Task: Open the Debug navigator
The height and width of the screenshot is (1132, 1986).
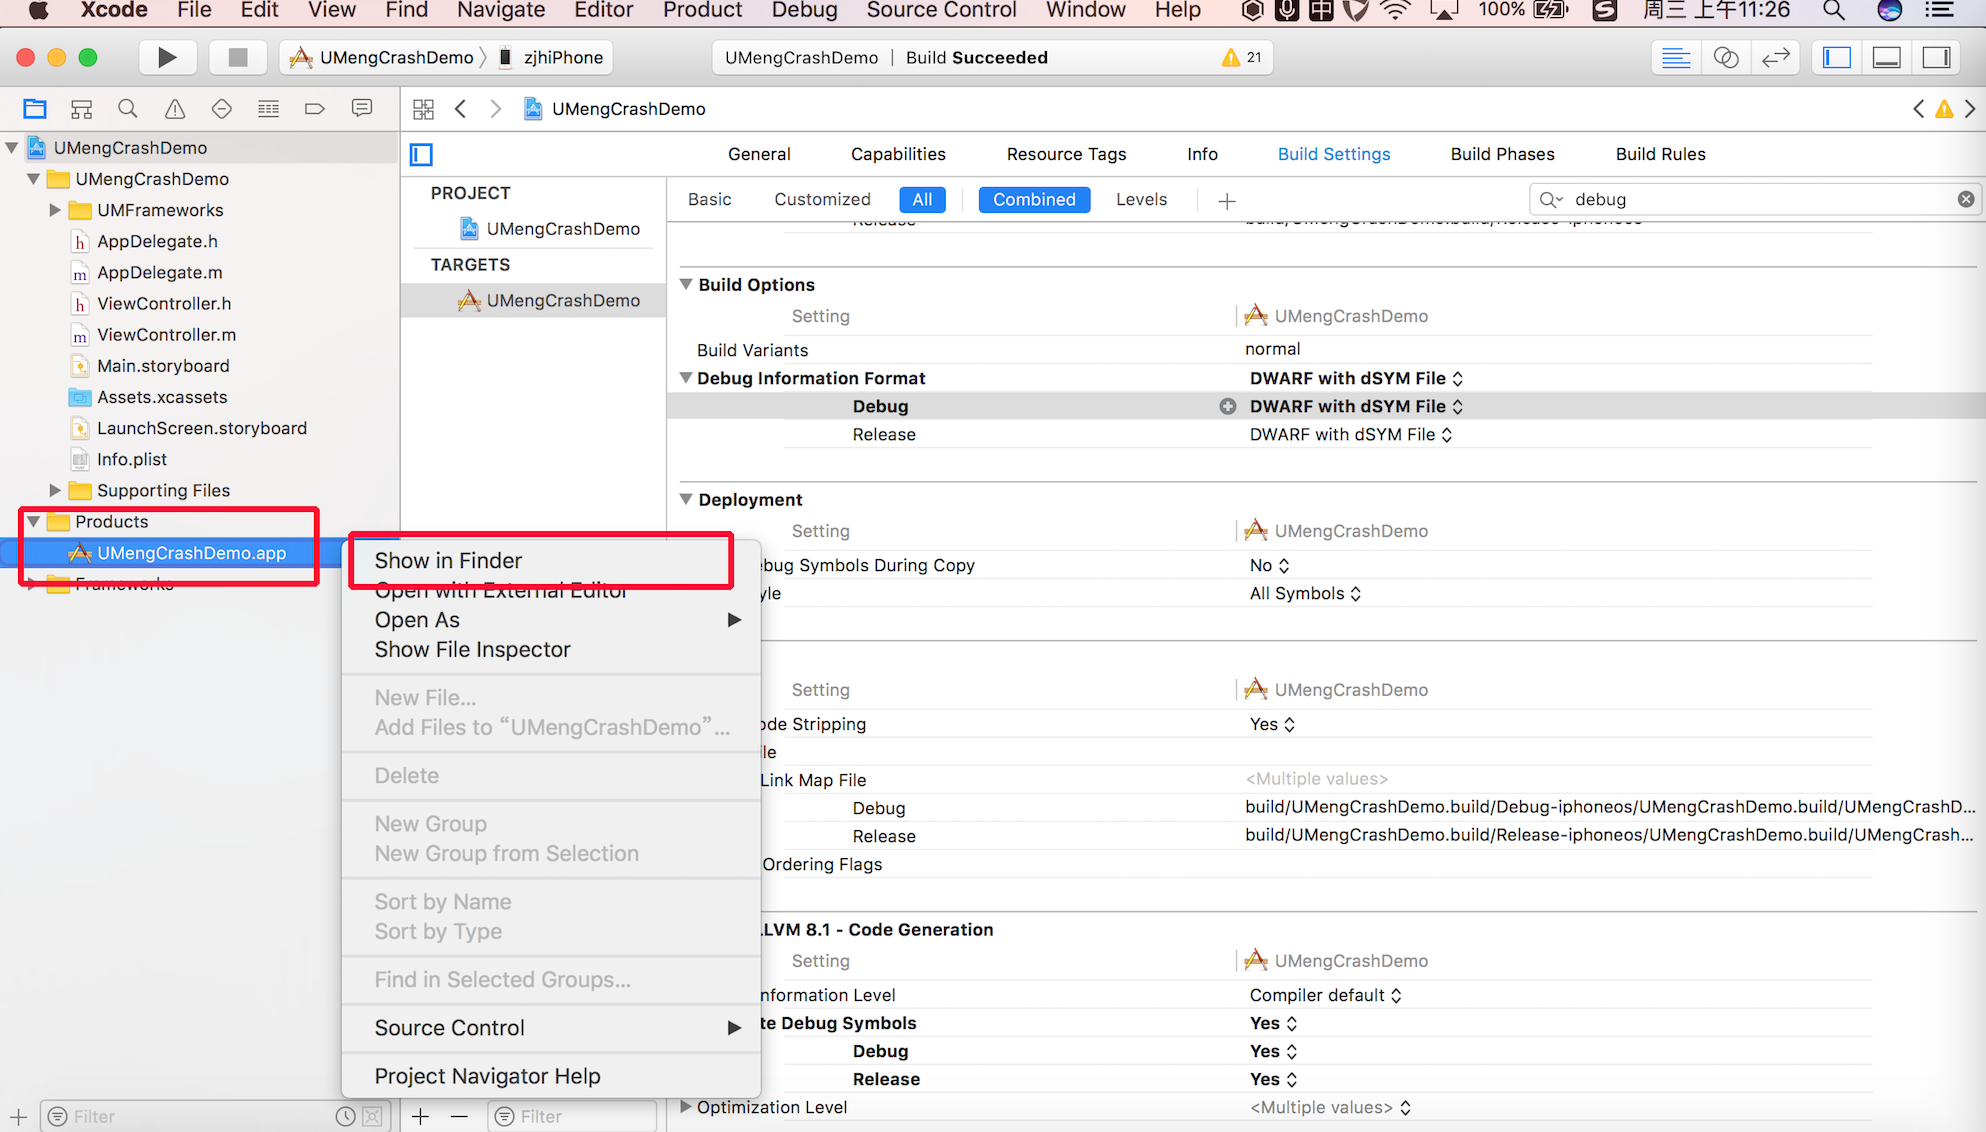Action: (268, 109)
